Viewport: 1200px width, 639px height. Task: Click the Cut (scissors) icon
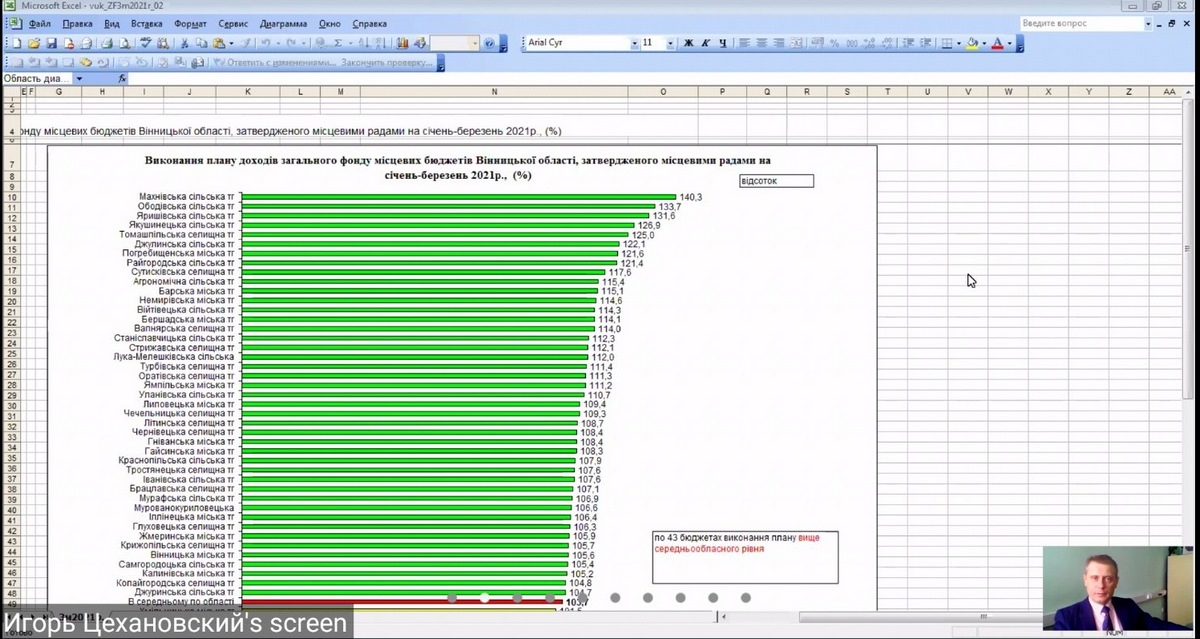click(185, 43)
